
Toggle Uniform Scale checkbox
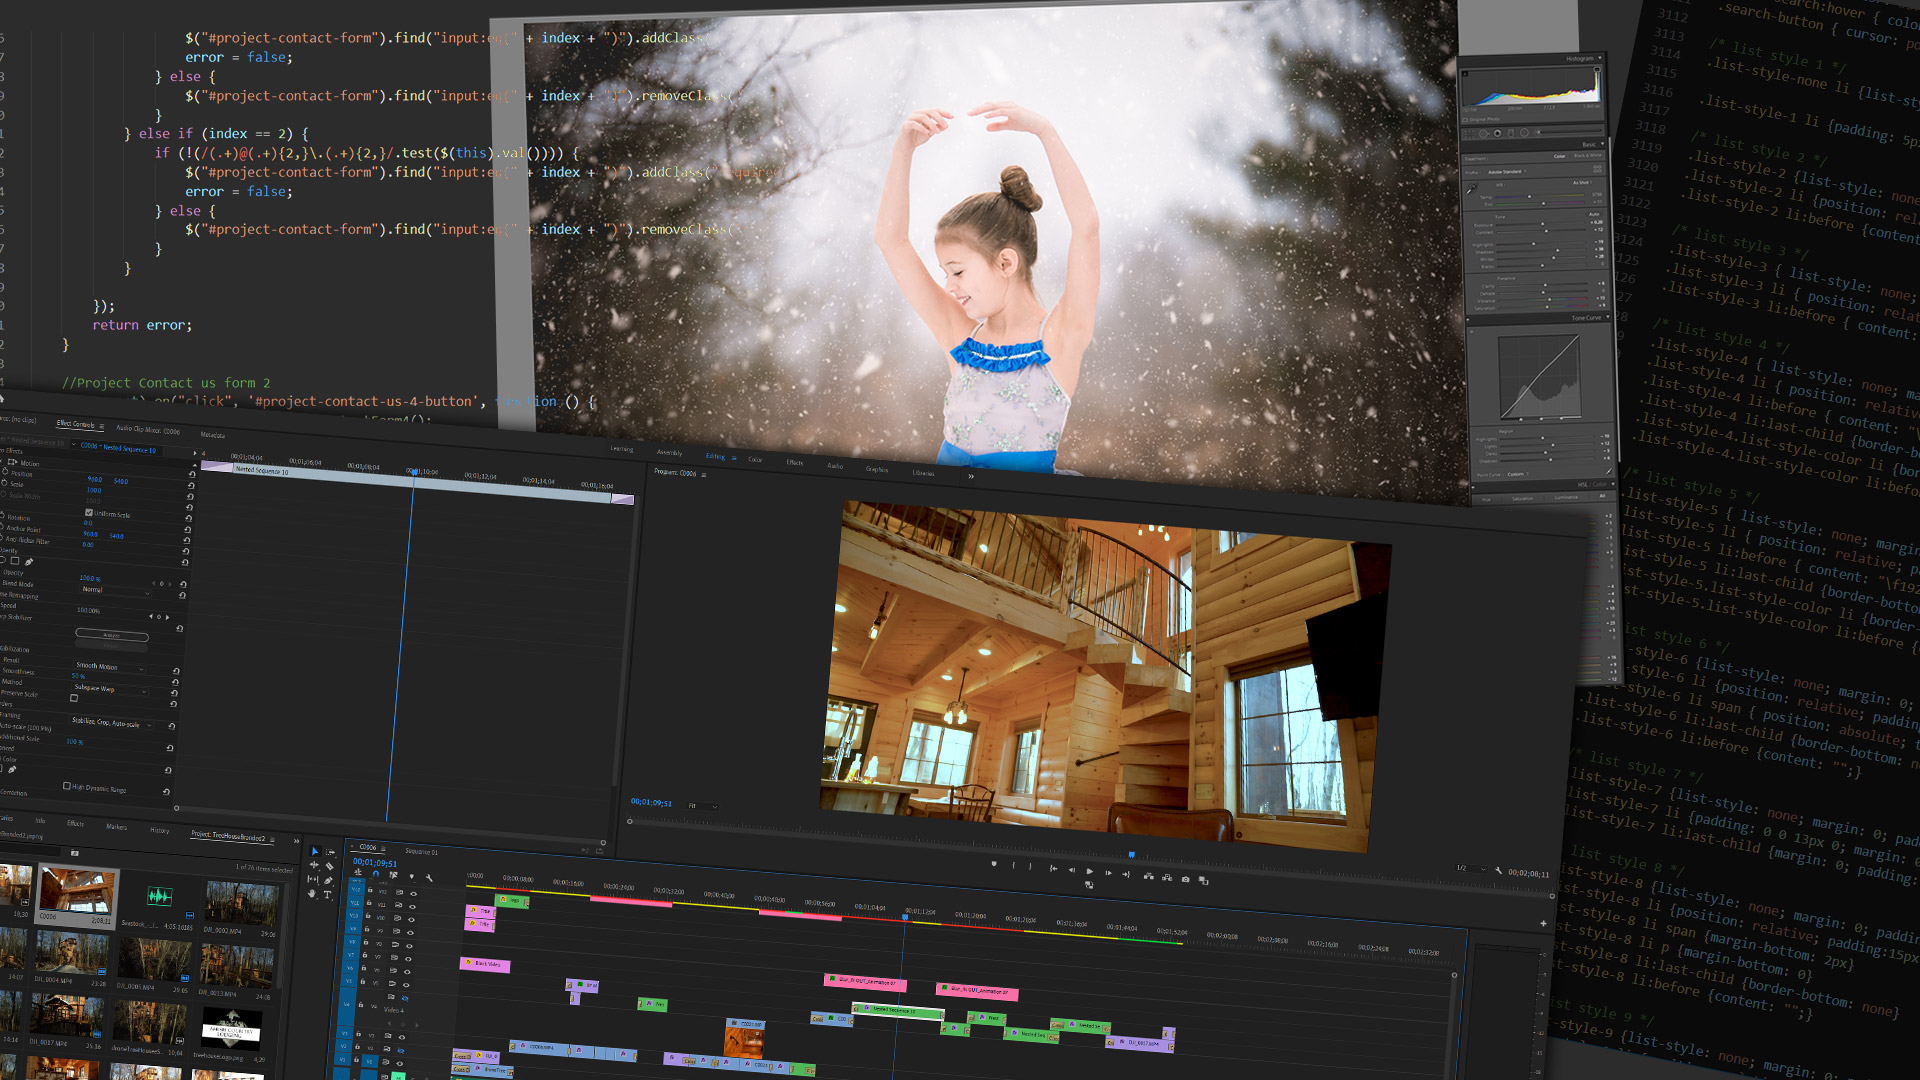88,512
